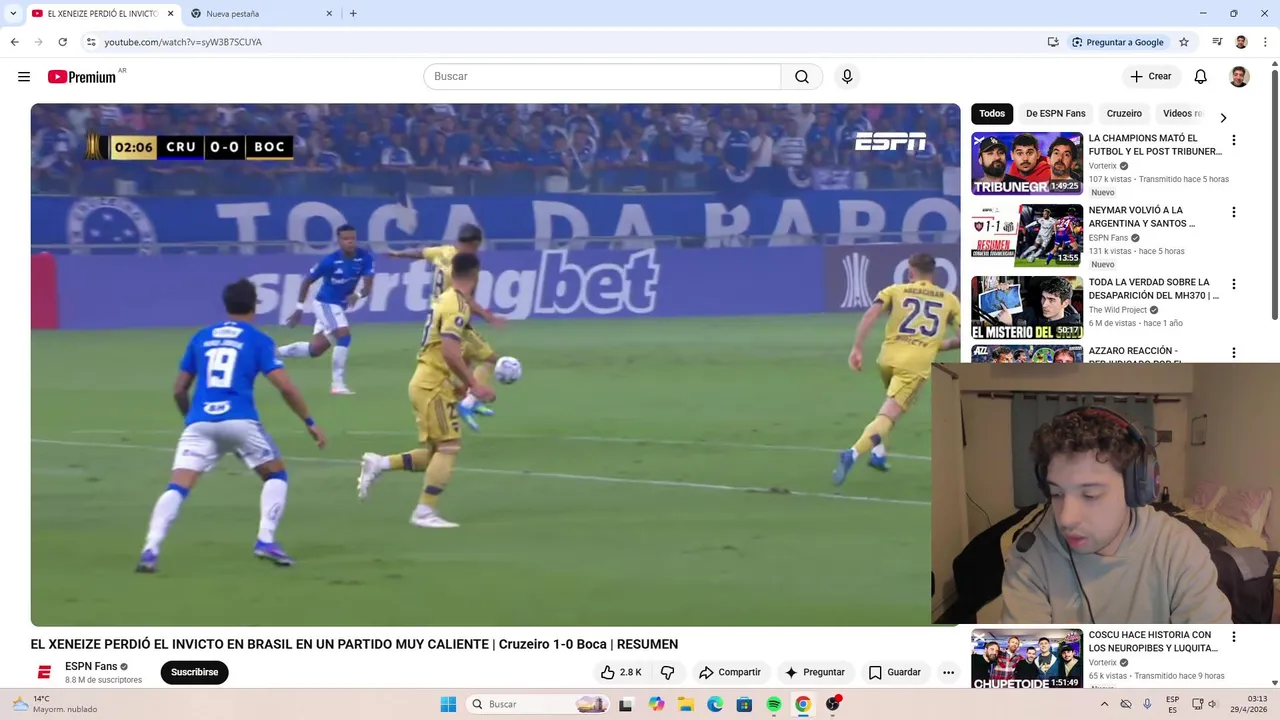Screen dimensions: 1280x720
Task: Install app icon in address bar
Action: pos(1053,42)
